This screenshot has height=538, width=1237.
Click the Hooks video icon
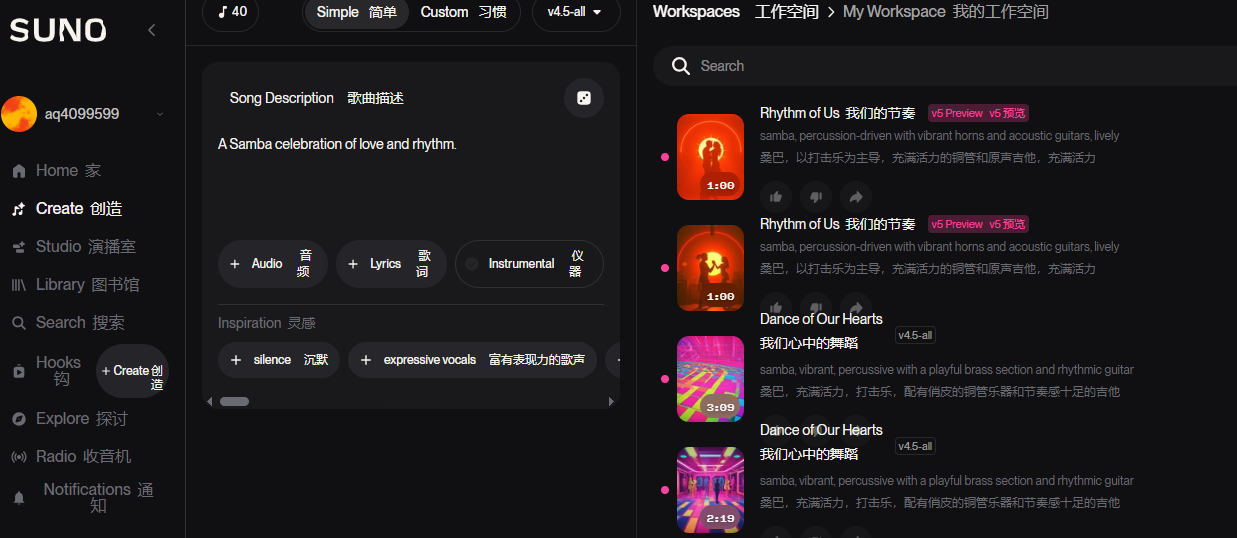[18, 372]
